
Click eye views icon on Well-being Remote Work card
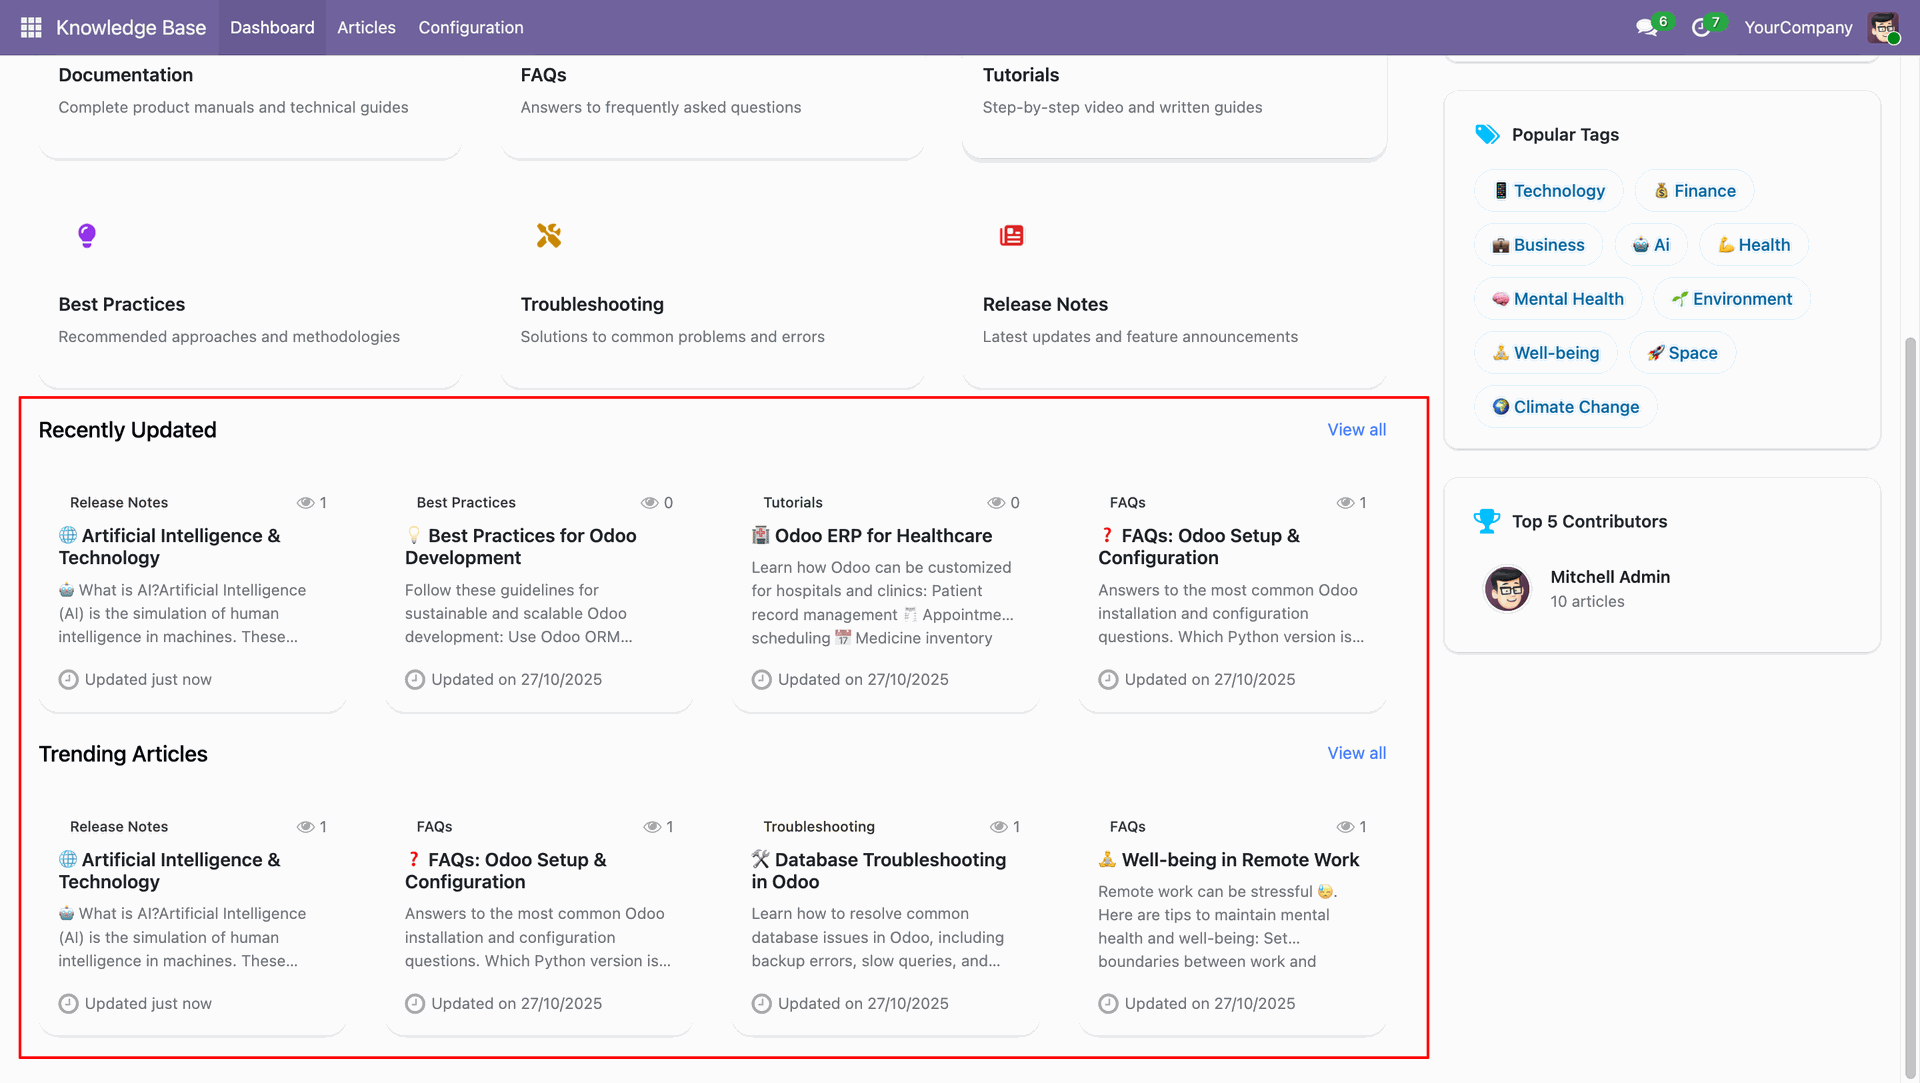(x=1345, y=827)
